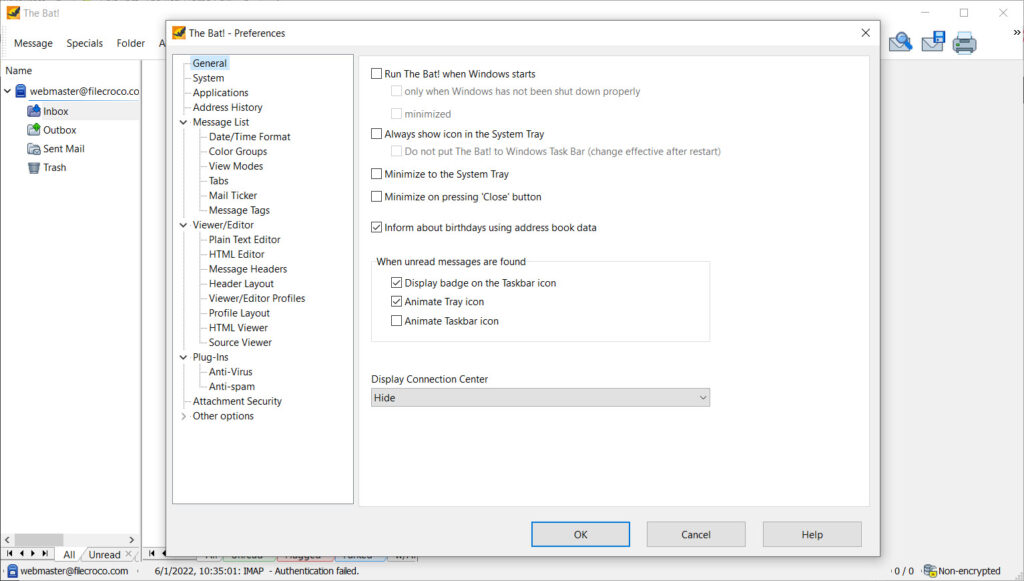Open the Folder menu

[x=131, y=43]
